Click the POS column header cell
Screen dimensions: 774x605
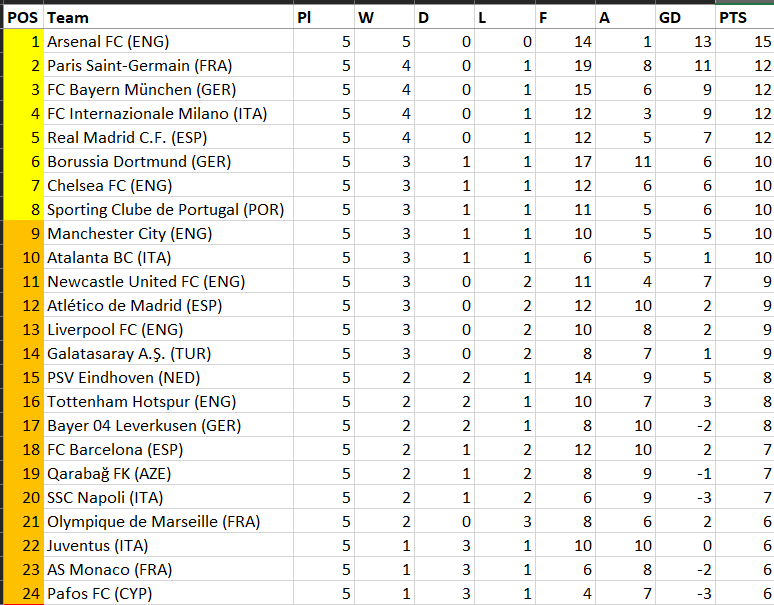(22, 17)
